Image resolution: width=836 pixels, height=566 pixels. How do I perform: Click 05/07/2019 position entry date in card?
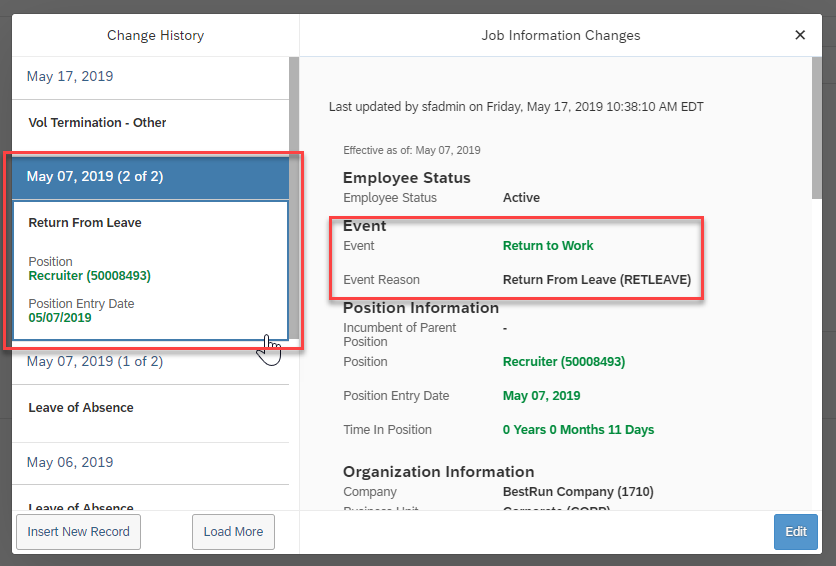click(x=60, y=318)
